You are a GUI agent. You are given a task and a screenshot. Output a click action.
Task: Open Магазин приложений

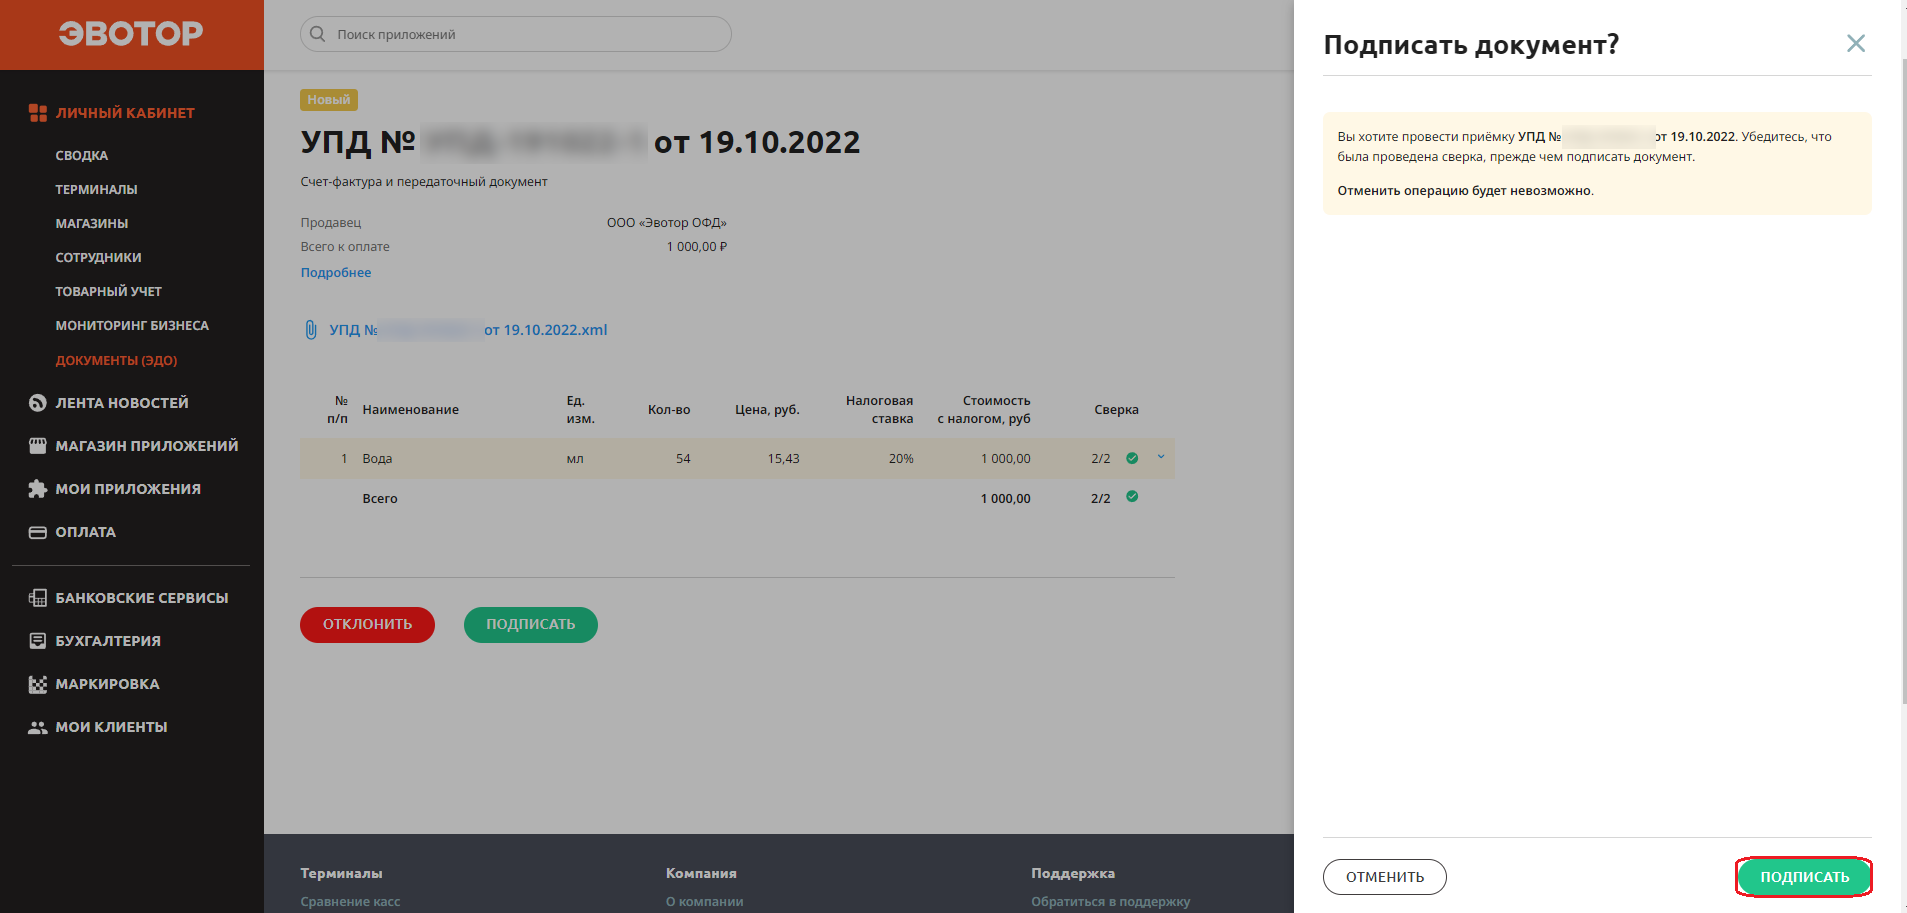click(147, 446)
